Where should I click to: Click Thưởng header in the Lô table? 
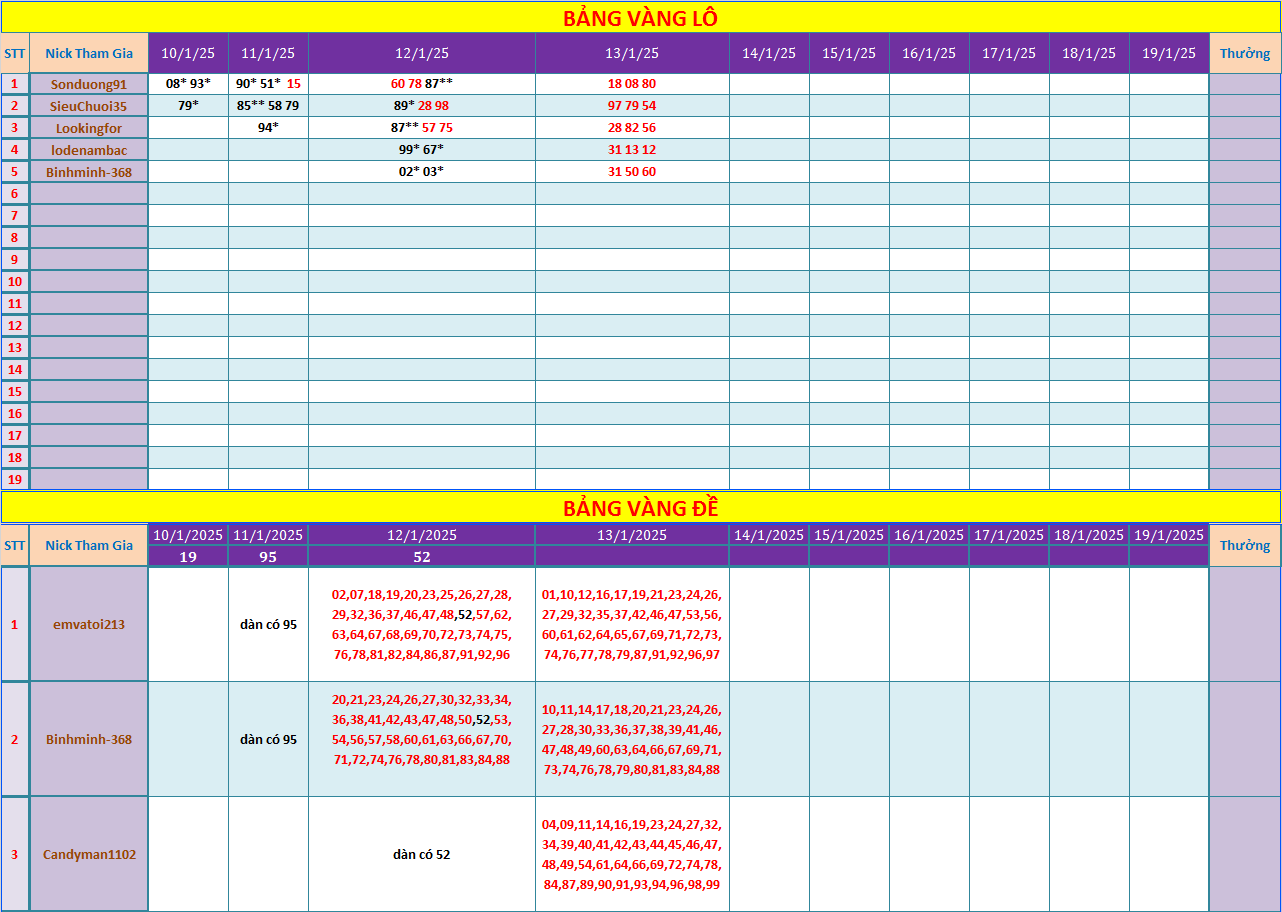(x=1245, y=53)
